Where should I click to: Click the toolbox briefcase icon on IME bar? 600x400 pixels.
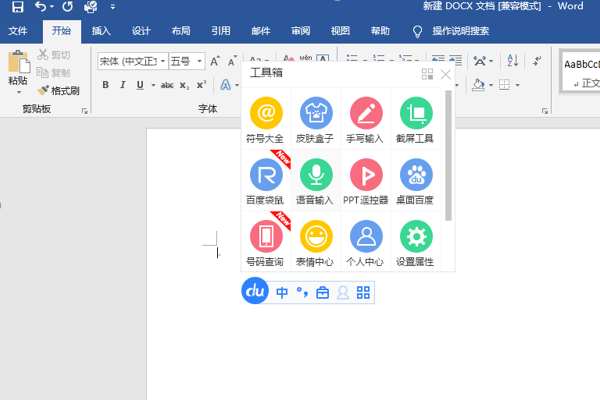pos(323,293)
